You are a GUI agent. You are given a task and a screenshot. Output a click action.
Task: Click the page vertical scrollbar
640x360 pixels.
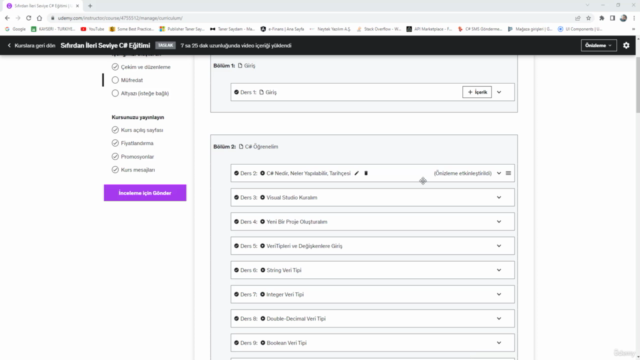637,86
